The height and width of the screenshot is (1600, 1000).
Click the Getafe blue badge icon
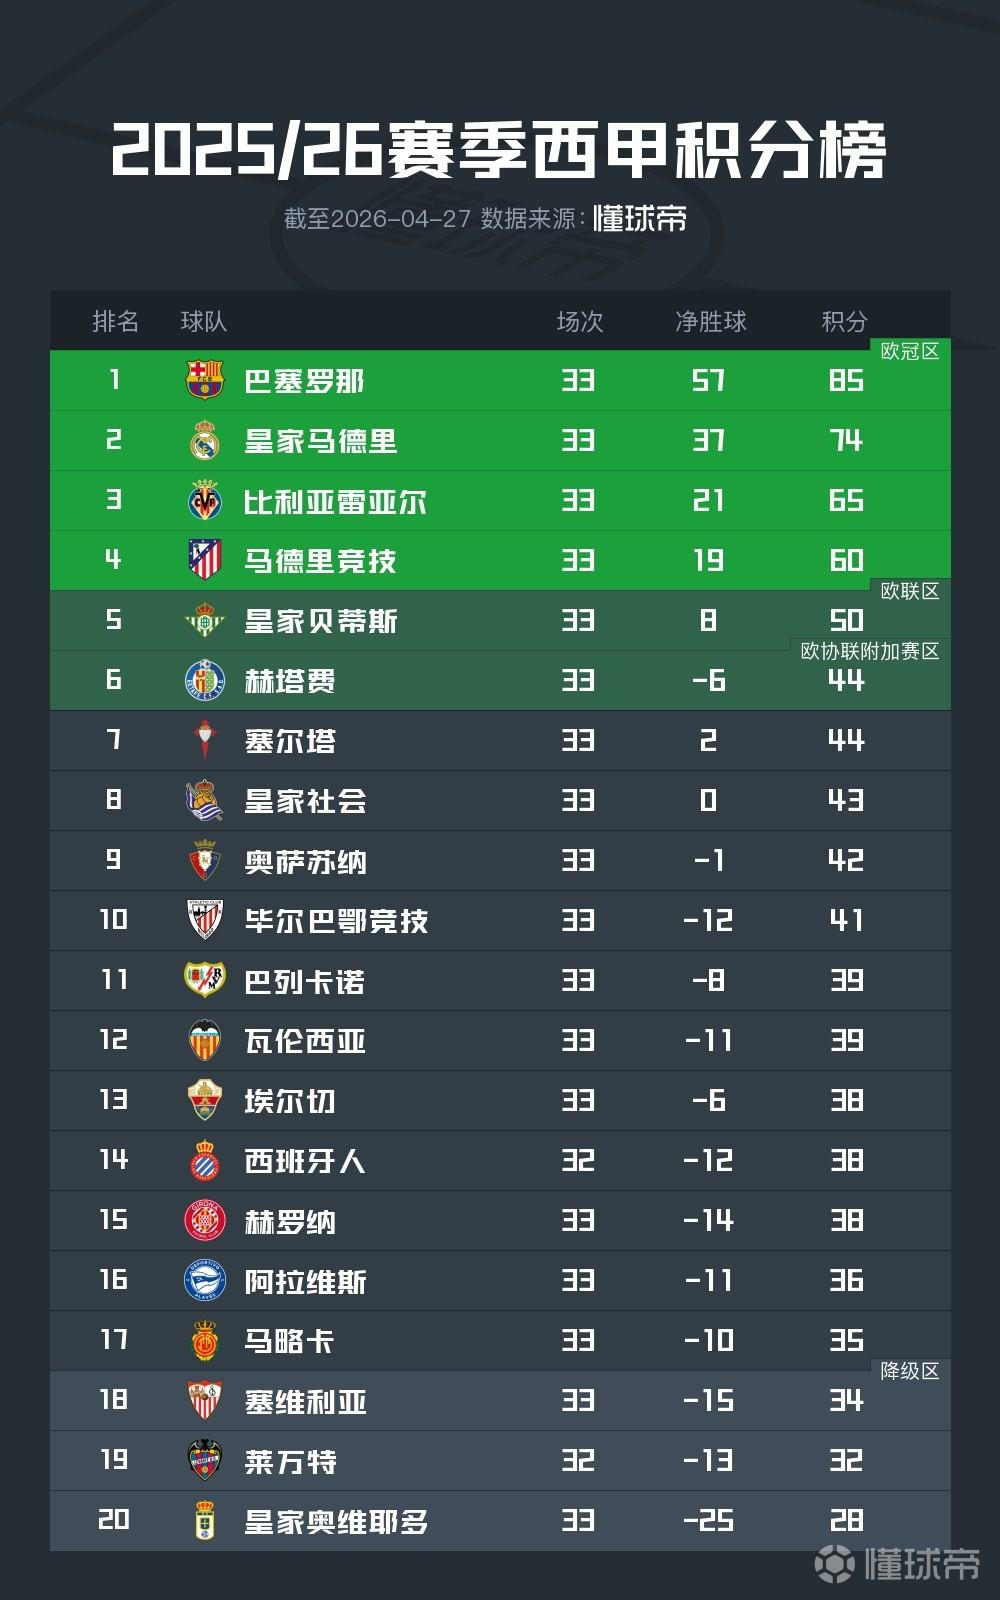[205, 680]
